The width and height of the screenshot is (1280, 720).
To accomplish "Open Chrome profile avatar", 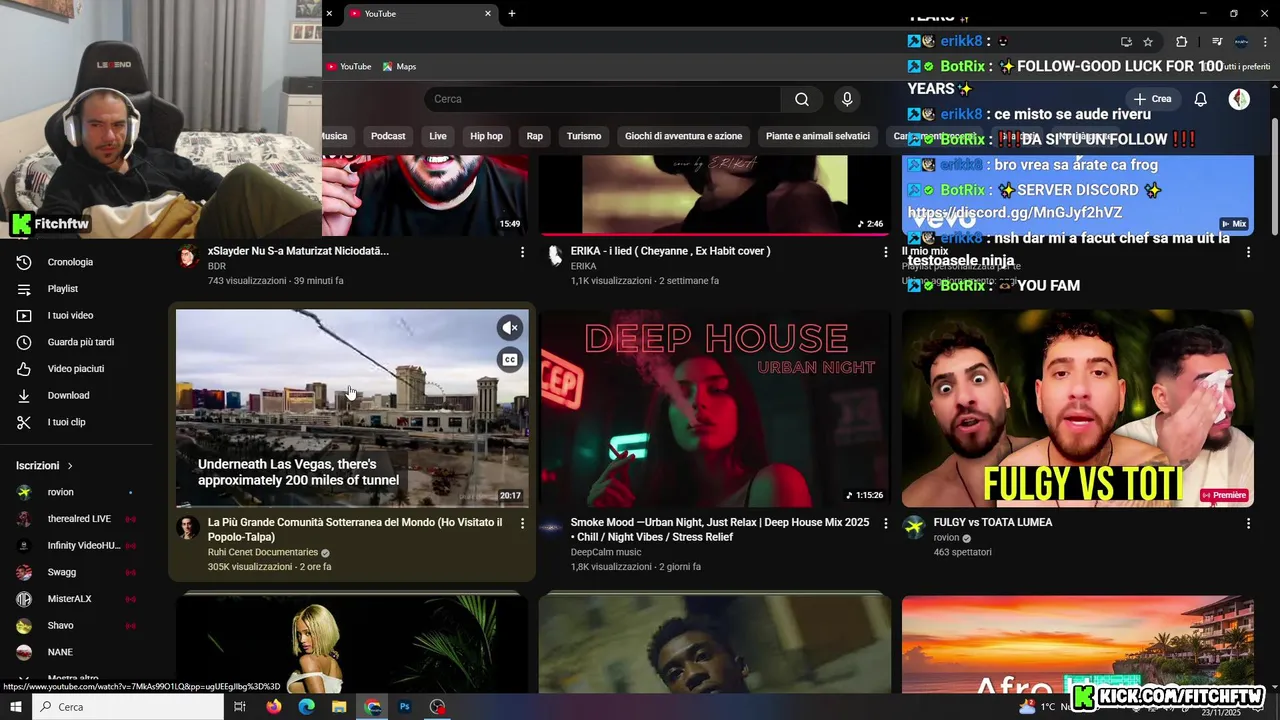I will (x=1241, y=42).
